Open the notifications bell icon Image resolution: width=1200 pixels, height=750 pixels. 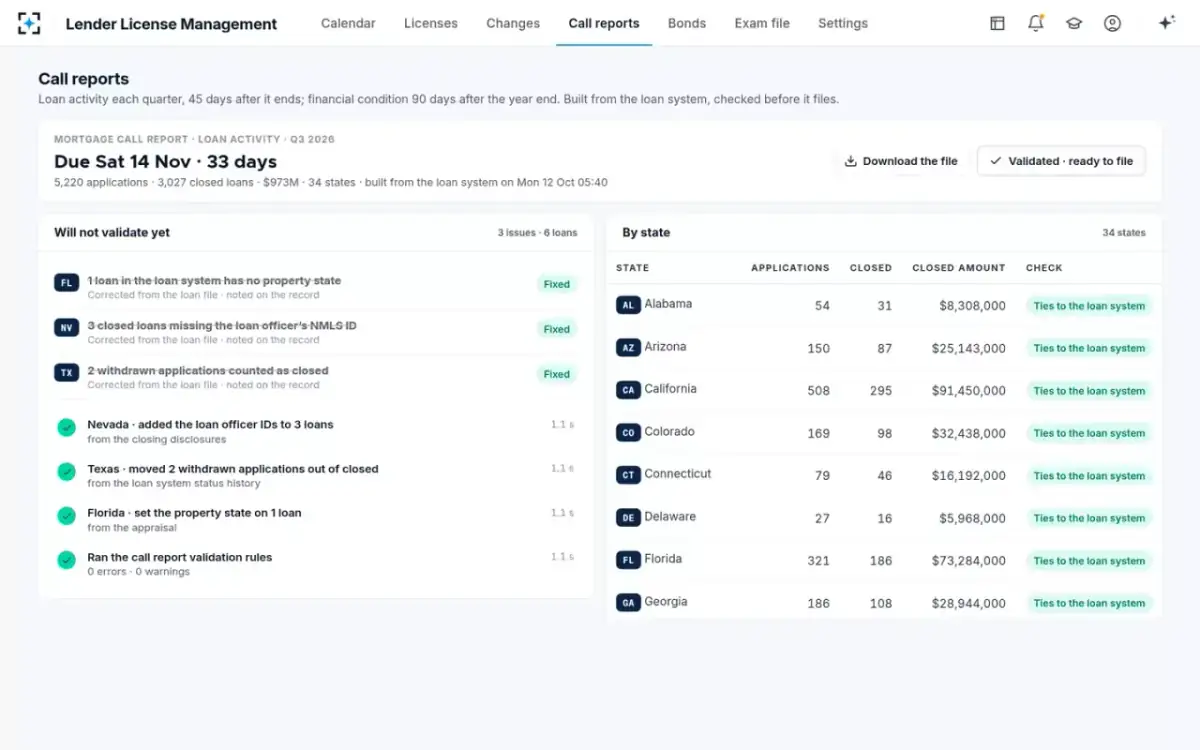click(x=1036, y=23)
